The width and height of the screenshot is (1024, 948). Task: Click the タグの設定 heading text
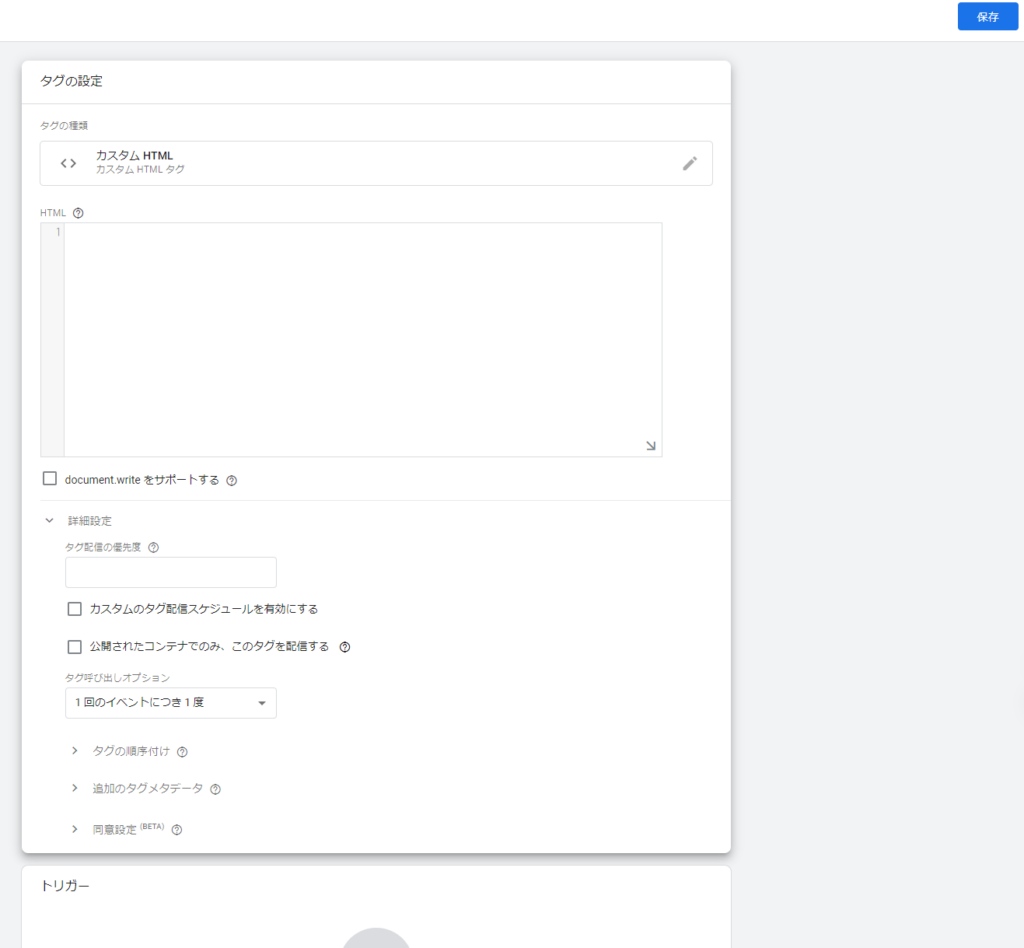coord(71,81)
